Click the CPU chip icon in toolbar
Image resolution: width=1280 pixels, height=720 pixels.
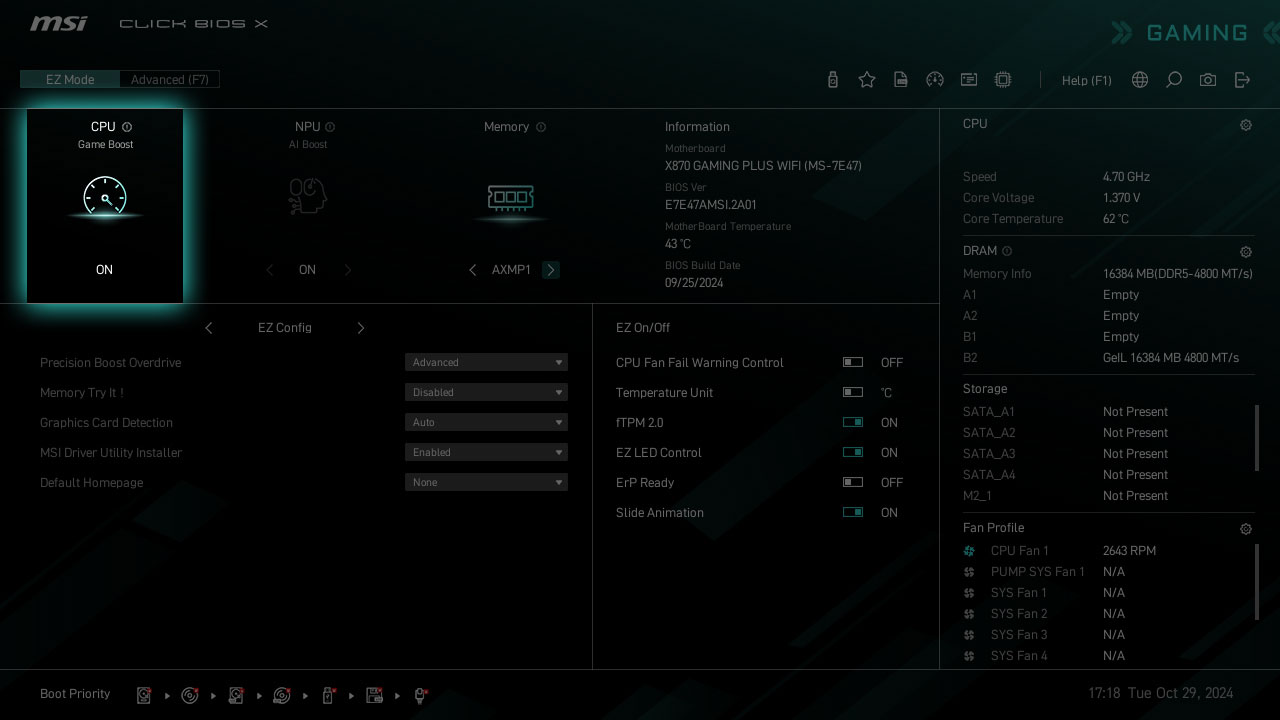(1003, 80)
